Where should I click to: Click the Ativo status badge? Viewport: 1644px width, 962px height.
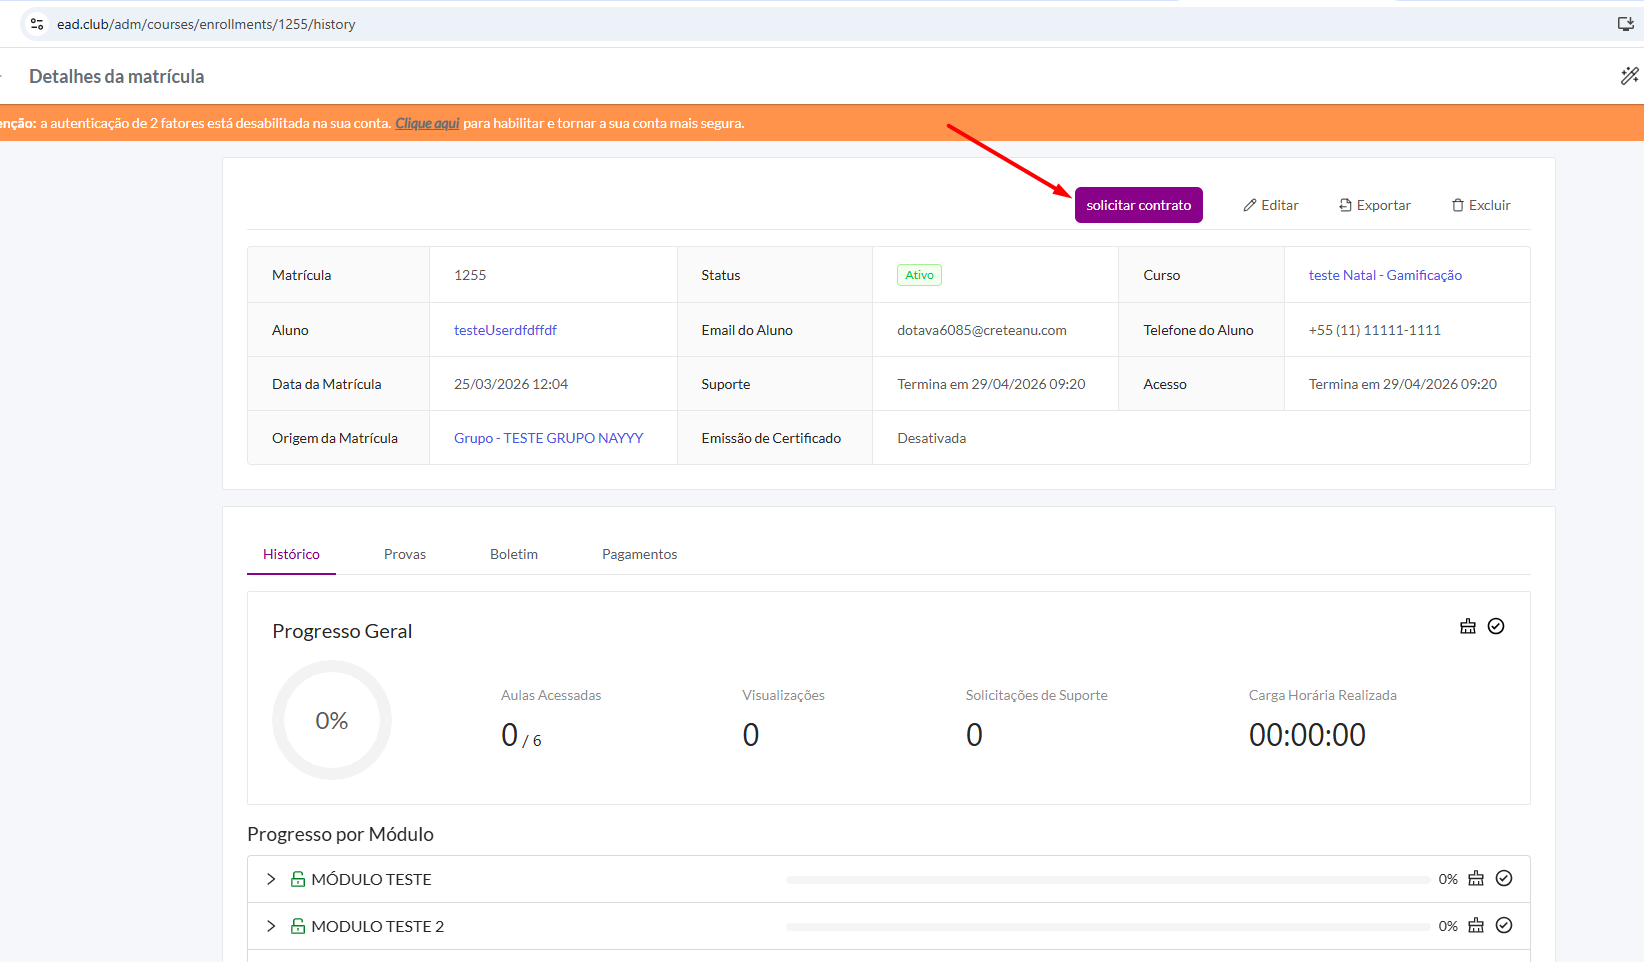tap(919, 275)
